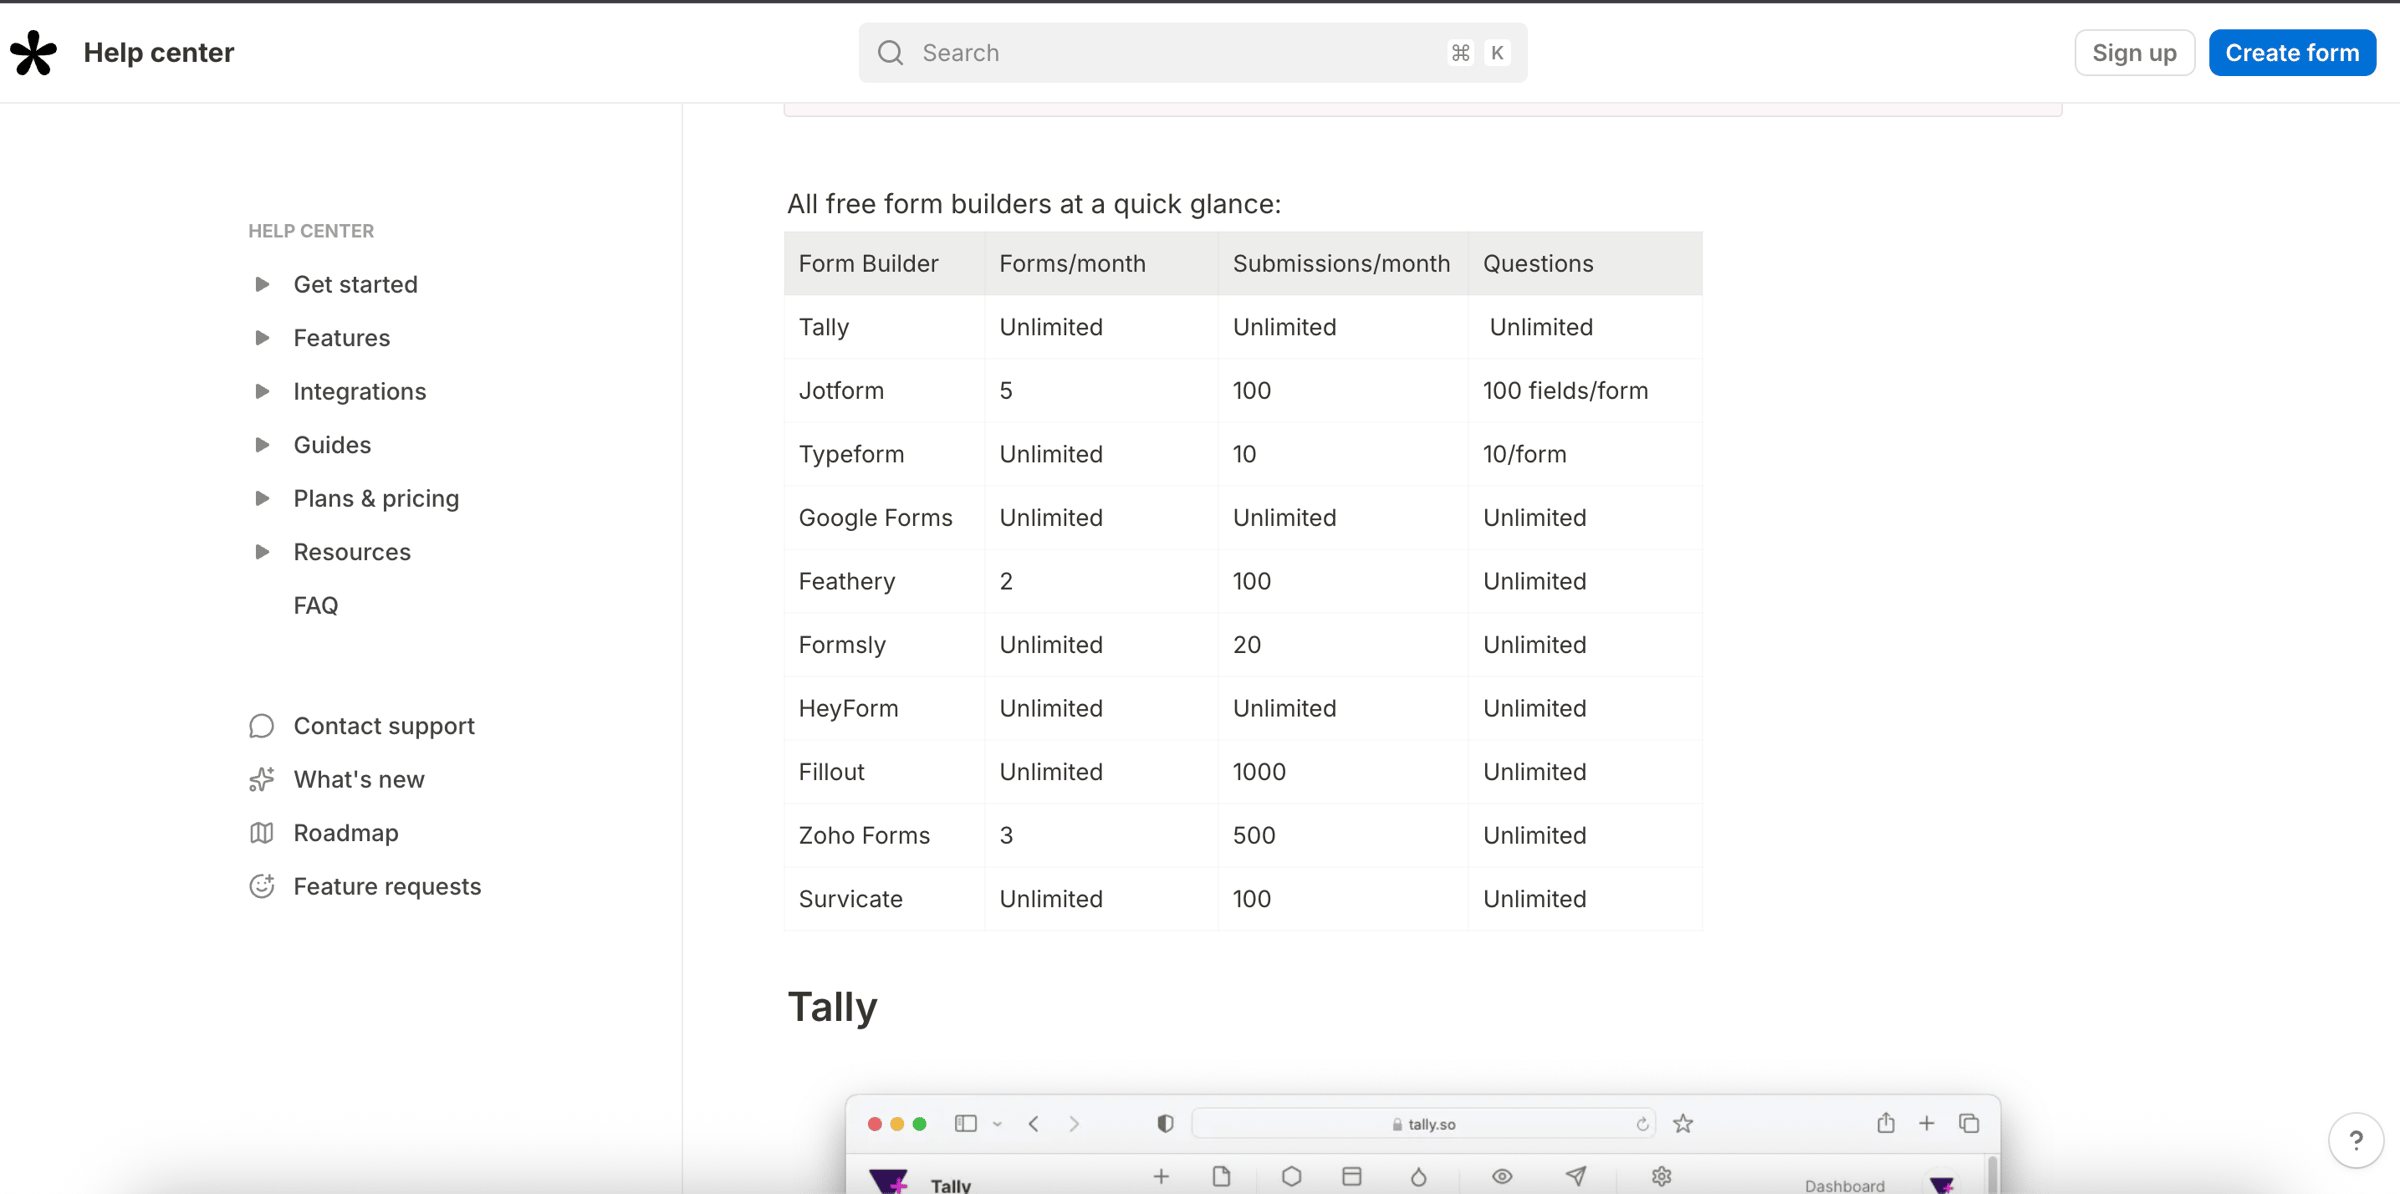Viewport: 2400px width, 1194px height.
Task: Click the Create form button
Action: (x=2292, y=53)
